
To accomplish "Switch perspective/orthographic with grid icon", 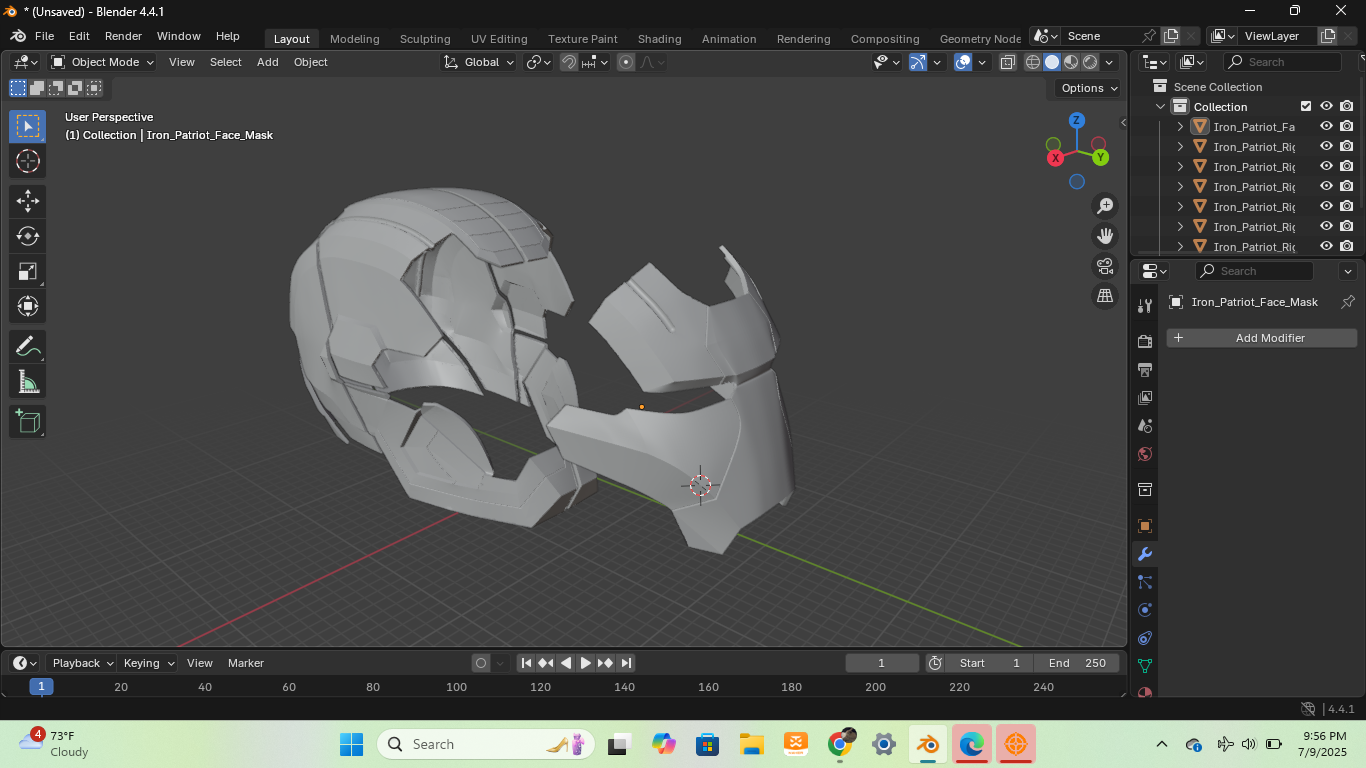I will pyautogui.click(x=1105, y=296).
